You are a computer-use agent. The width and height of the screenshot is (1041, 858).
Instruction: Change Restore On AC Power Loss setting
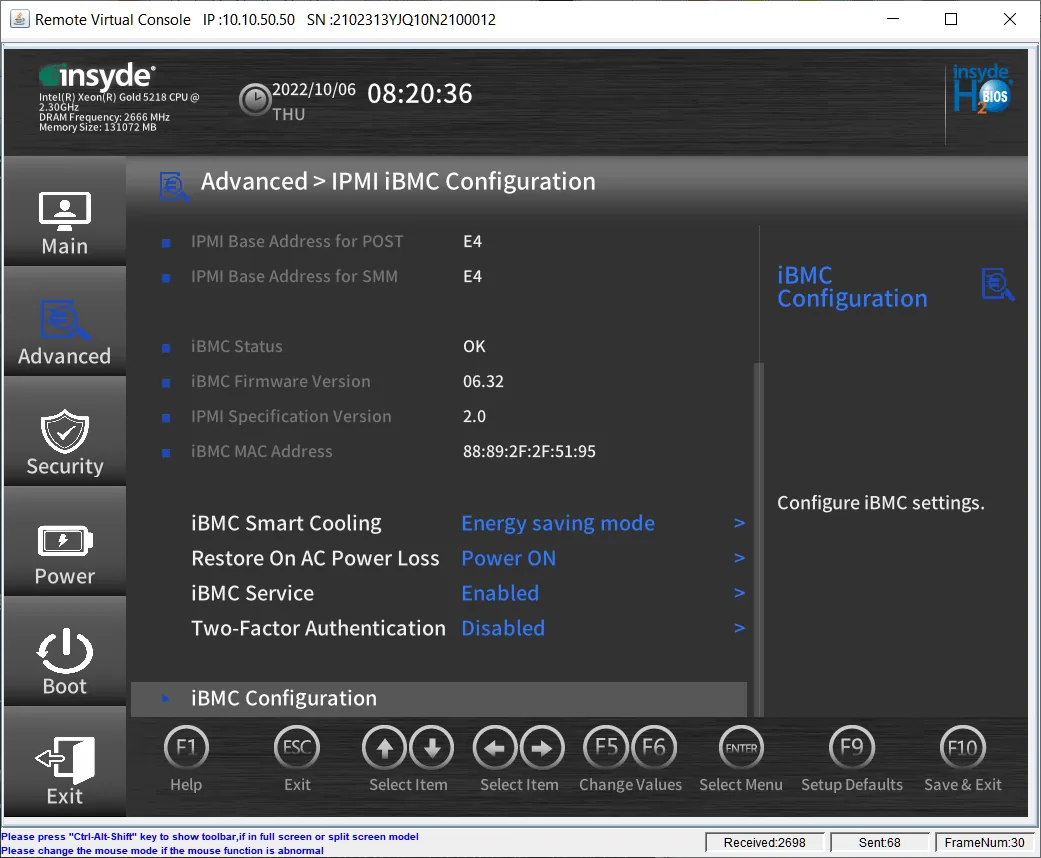click(508, 558)
